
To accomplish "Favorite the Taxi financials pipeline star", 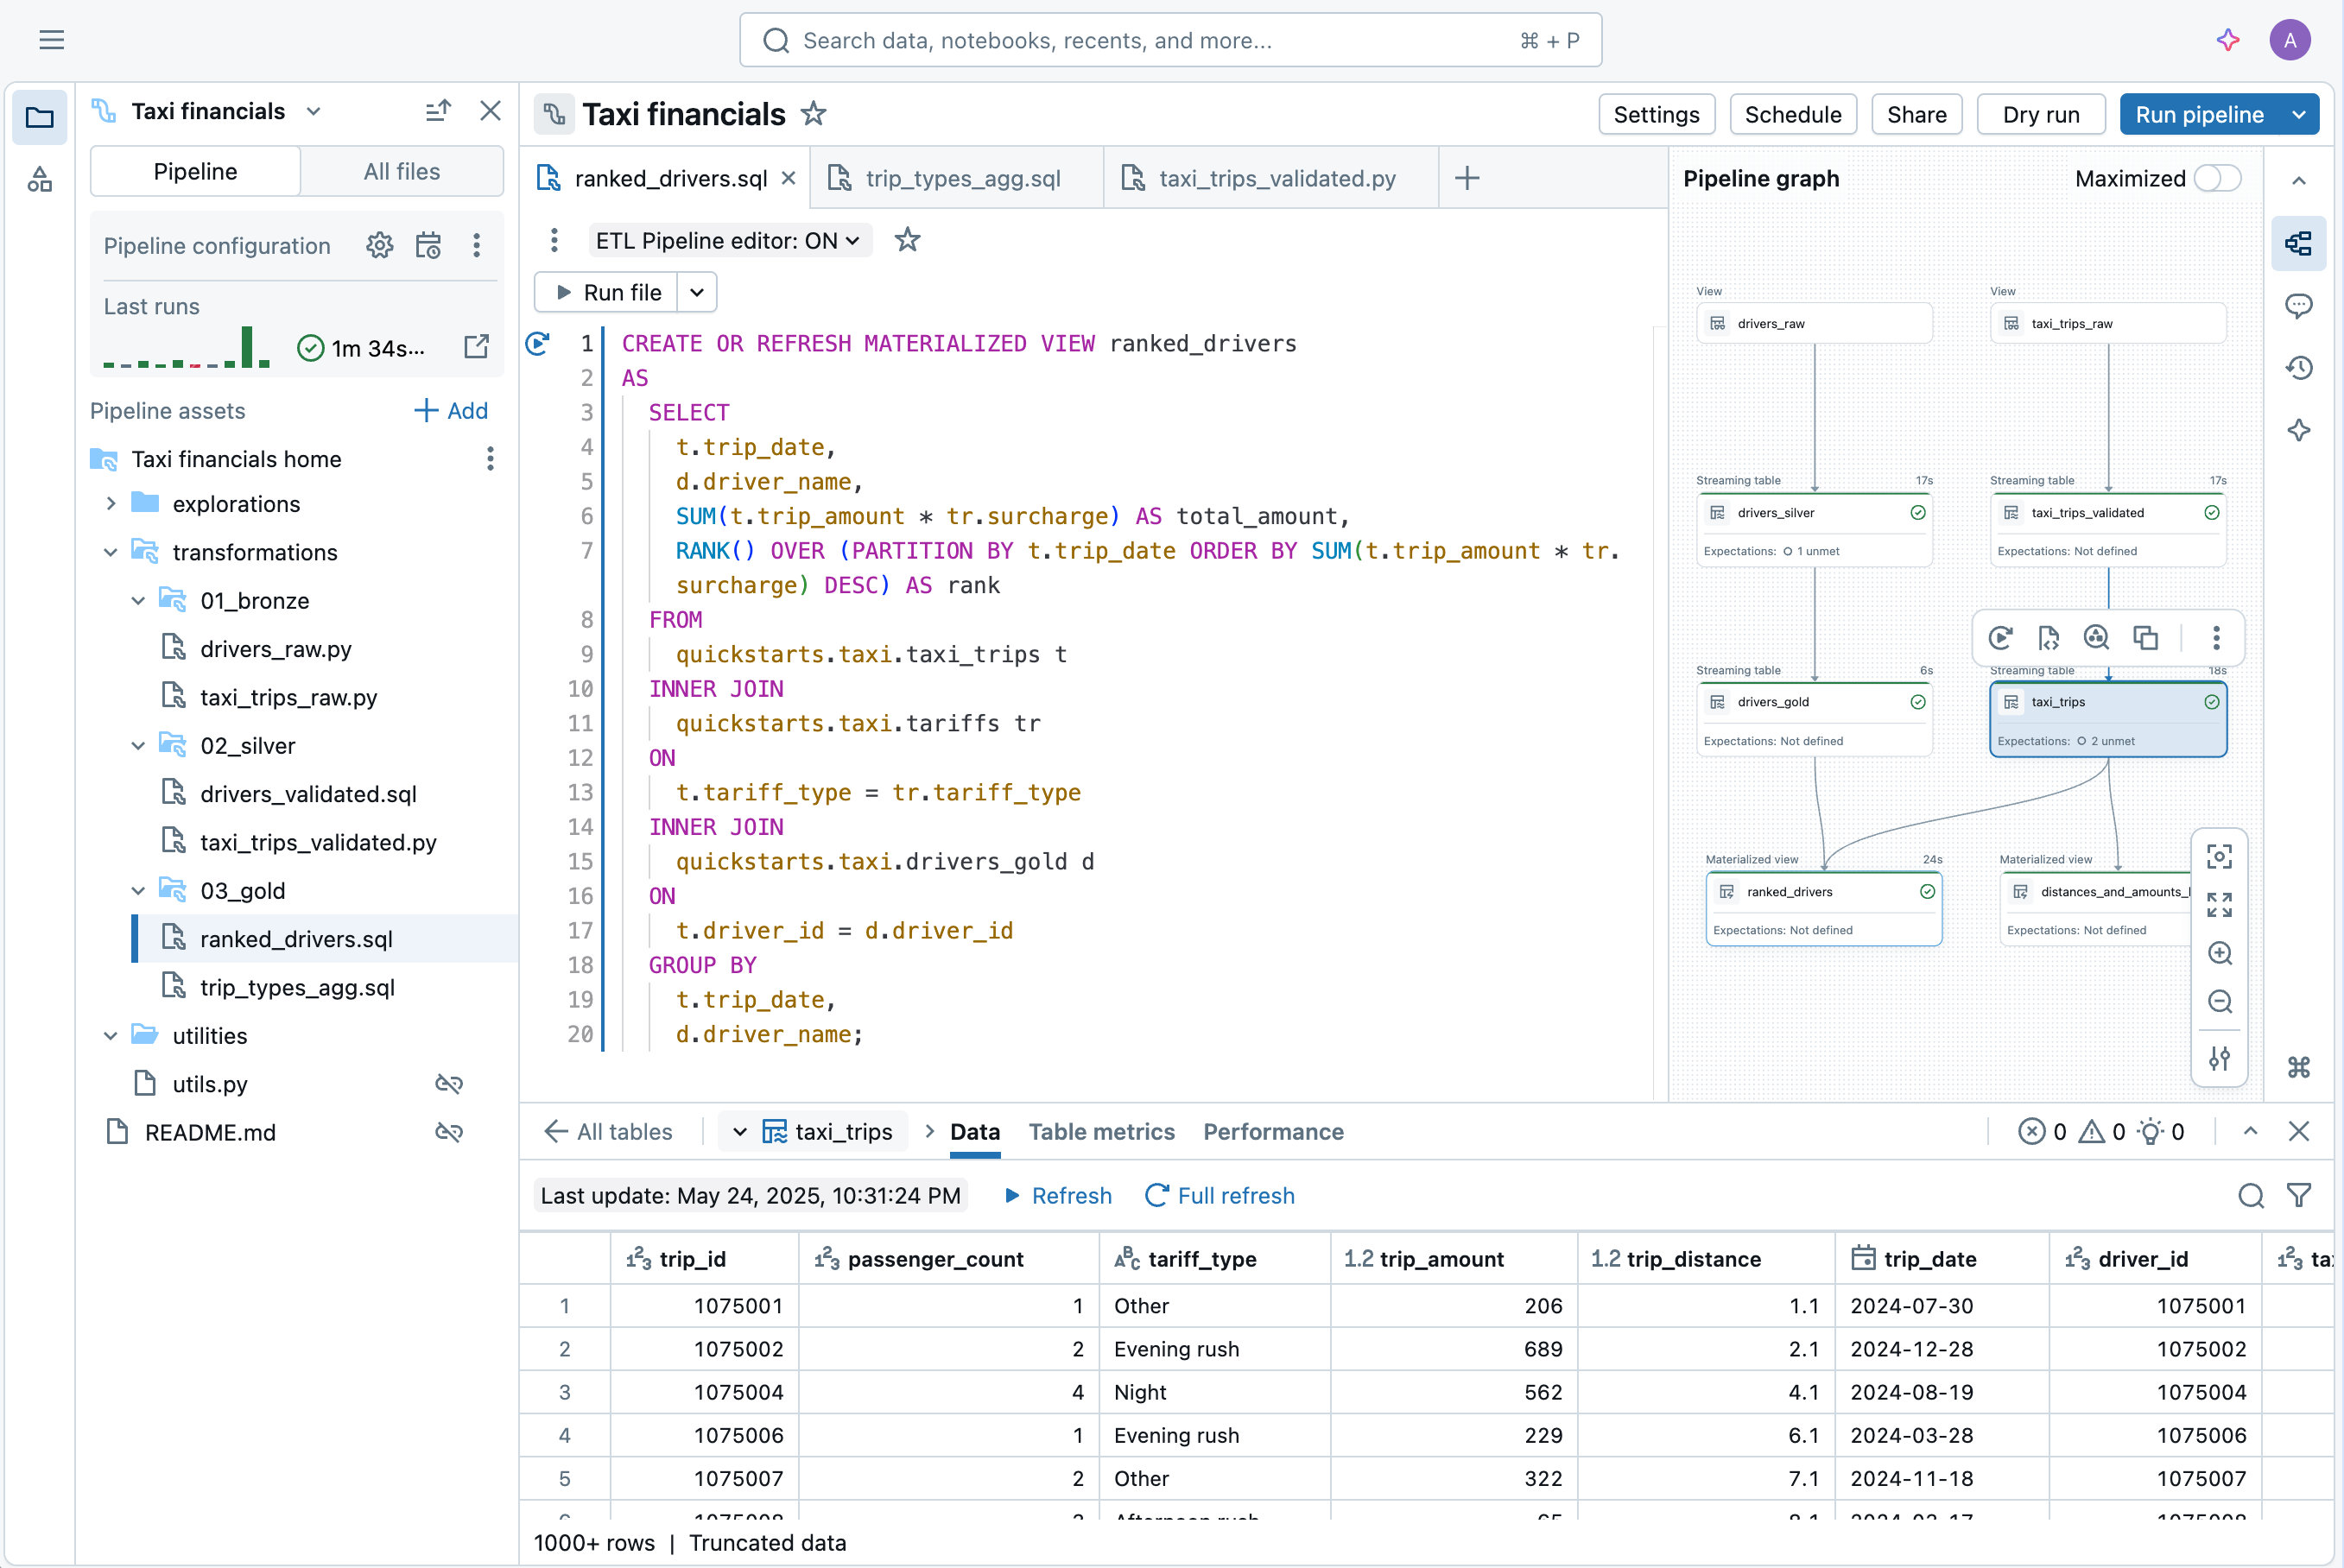I will click(x=814, y=114).
